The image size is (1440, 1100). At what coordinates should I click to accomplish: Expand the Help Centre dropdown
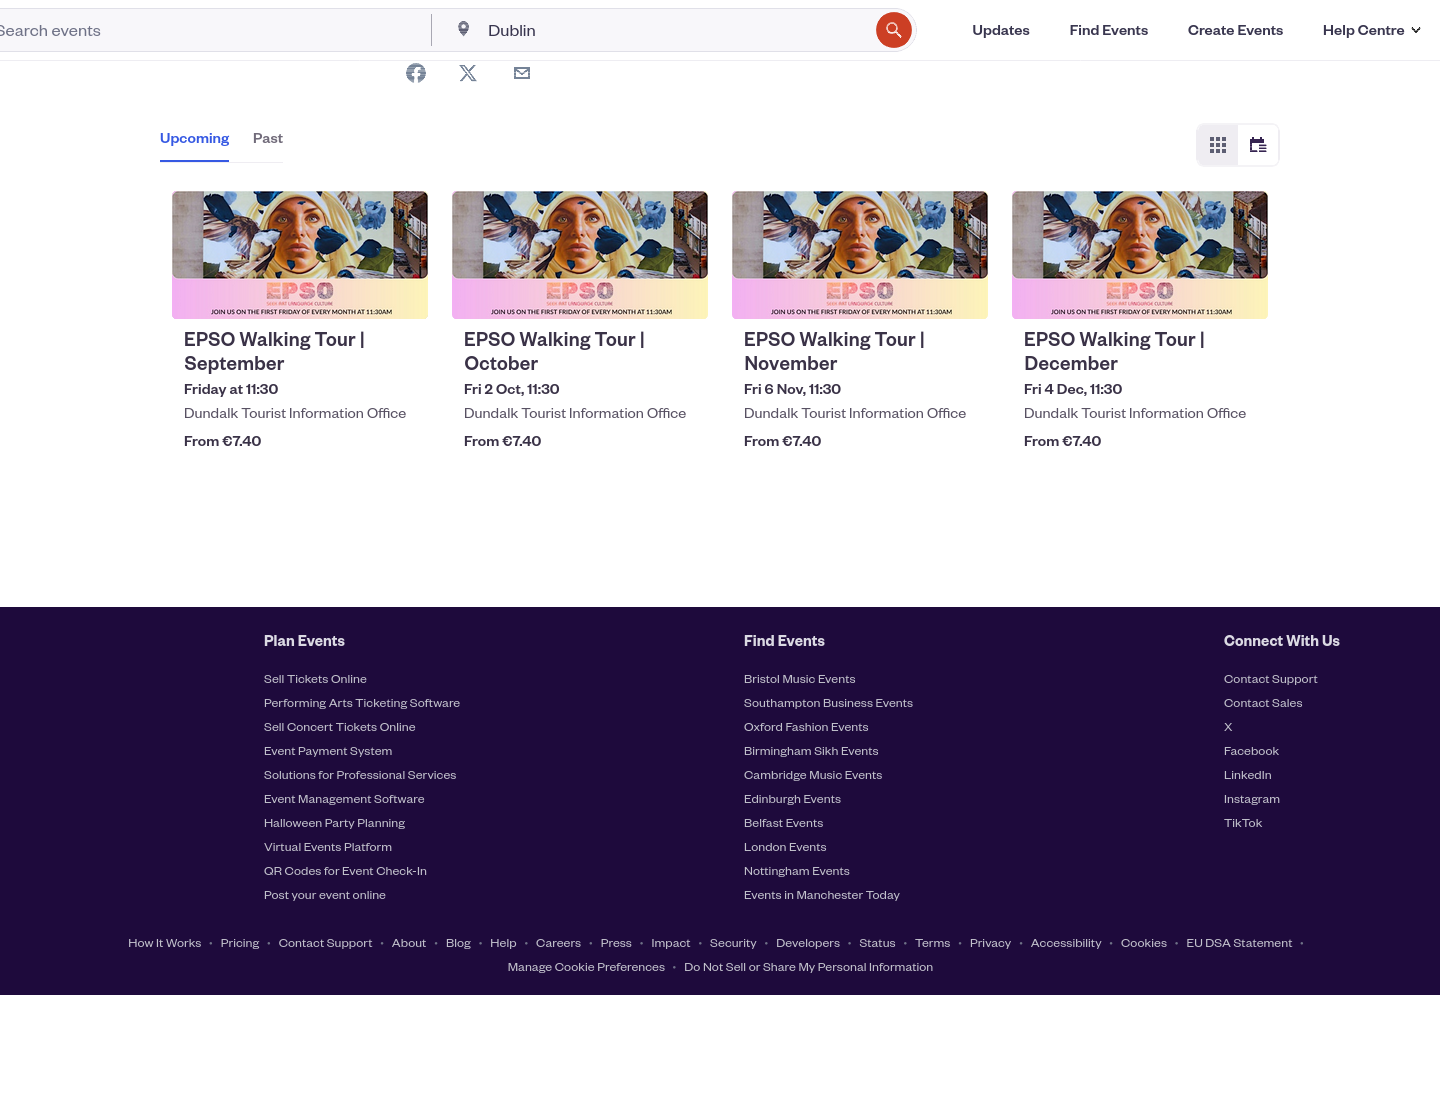pyautogui.click(x=1372, y=30)
